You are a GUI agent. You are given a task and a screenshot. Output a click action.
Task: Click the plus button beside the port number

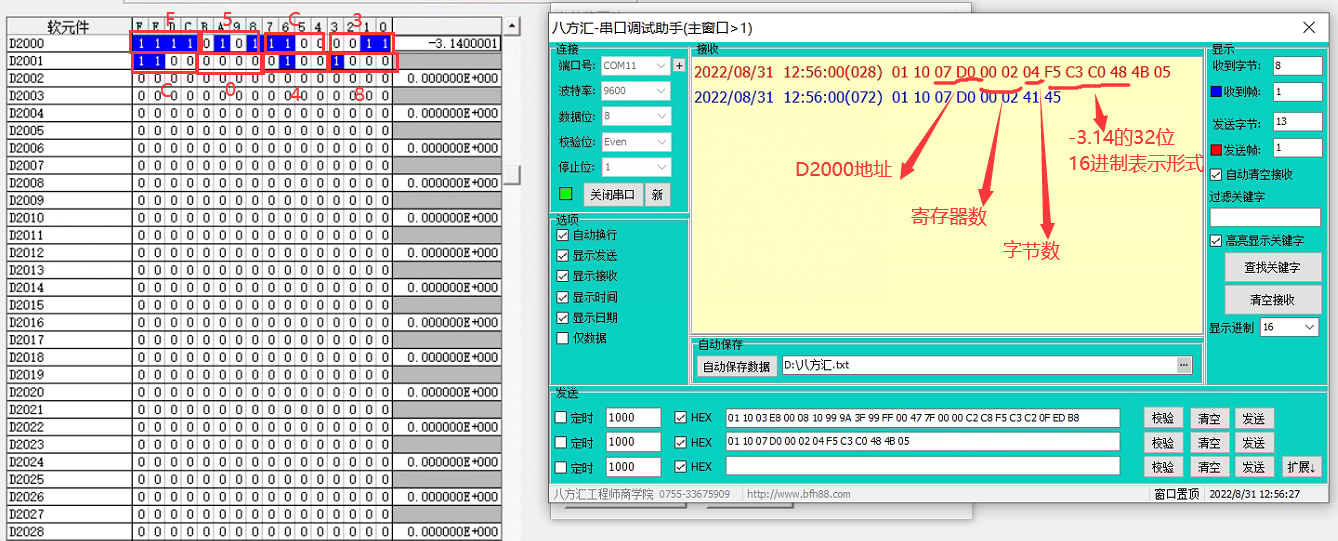point(680,65)
